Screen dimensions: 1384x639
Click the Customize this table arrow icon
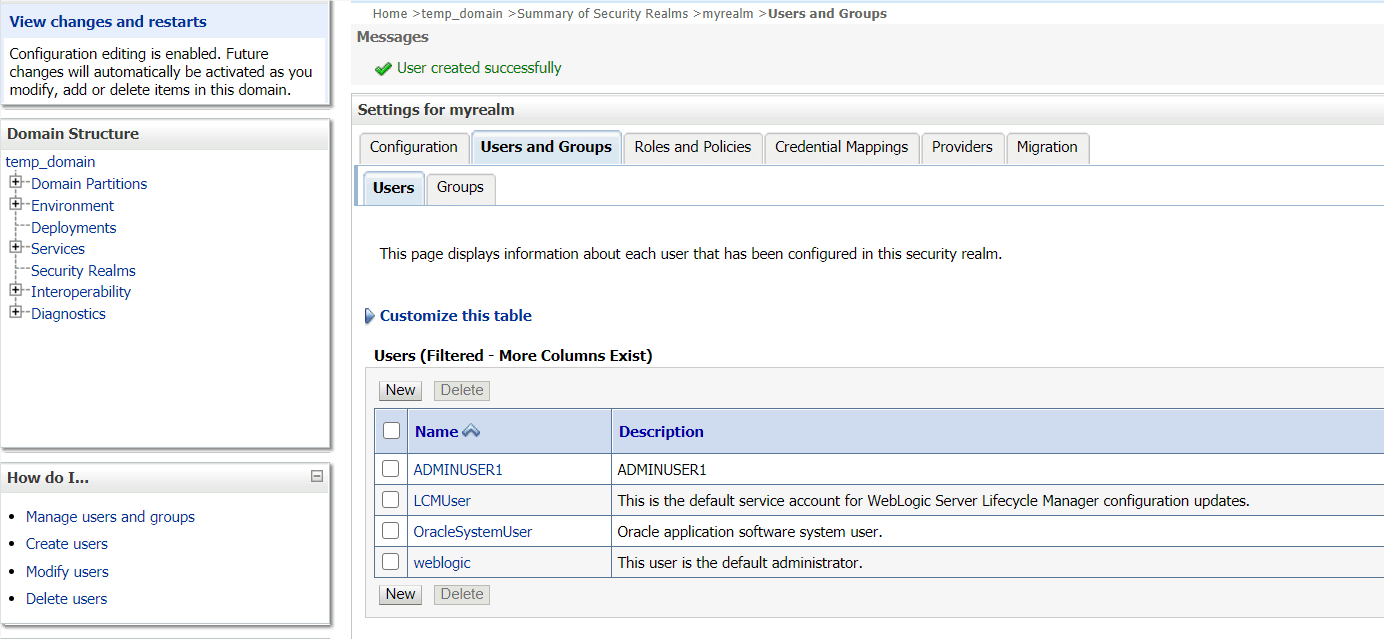[370, 316]
